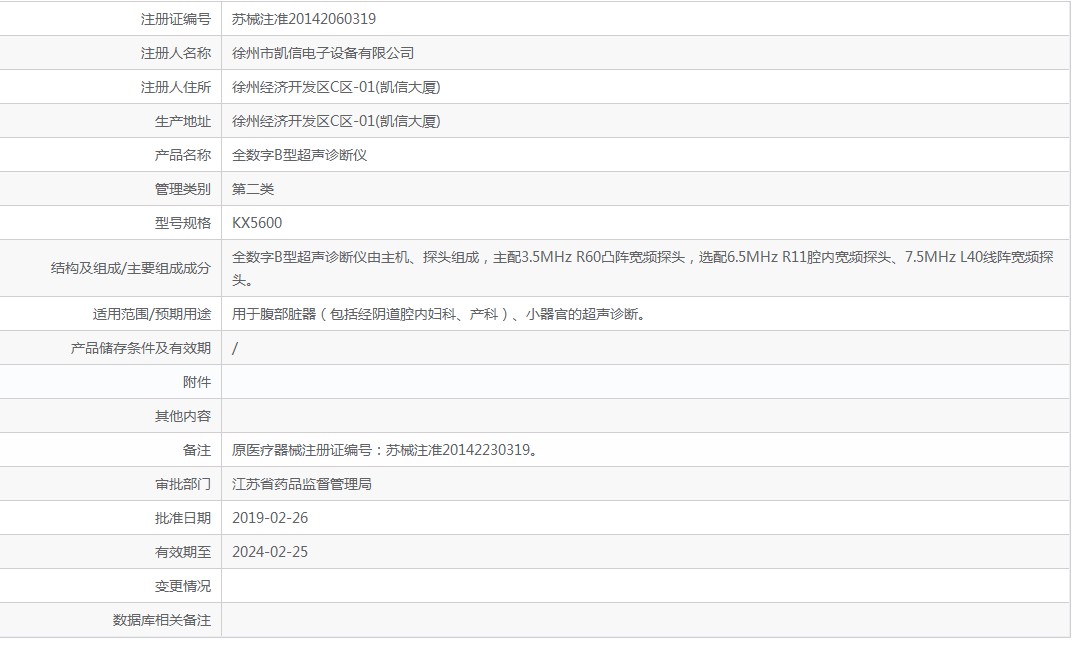The height and width of the screenshot is (650, 1074).
Task: Click the 审批部门 label
Action: click(x=183, y=484)
